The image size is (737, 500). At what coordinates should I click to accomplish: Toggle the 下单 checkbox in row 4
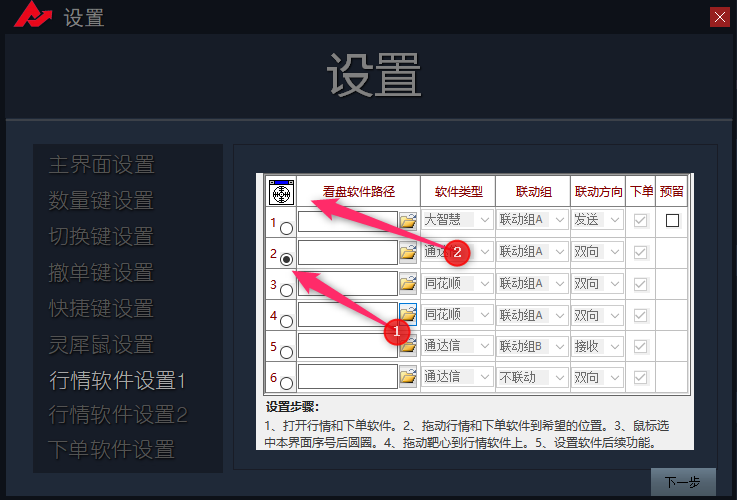640,315
